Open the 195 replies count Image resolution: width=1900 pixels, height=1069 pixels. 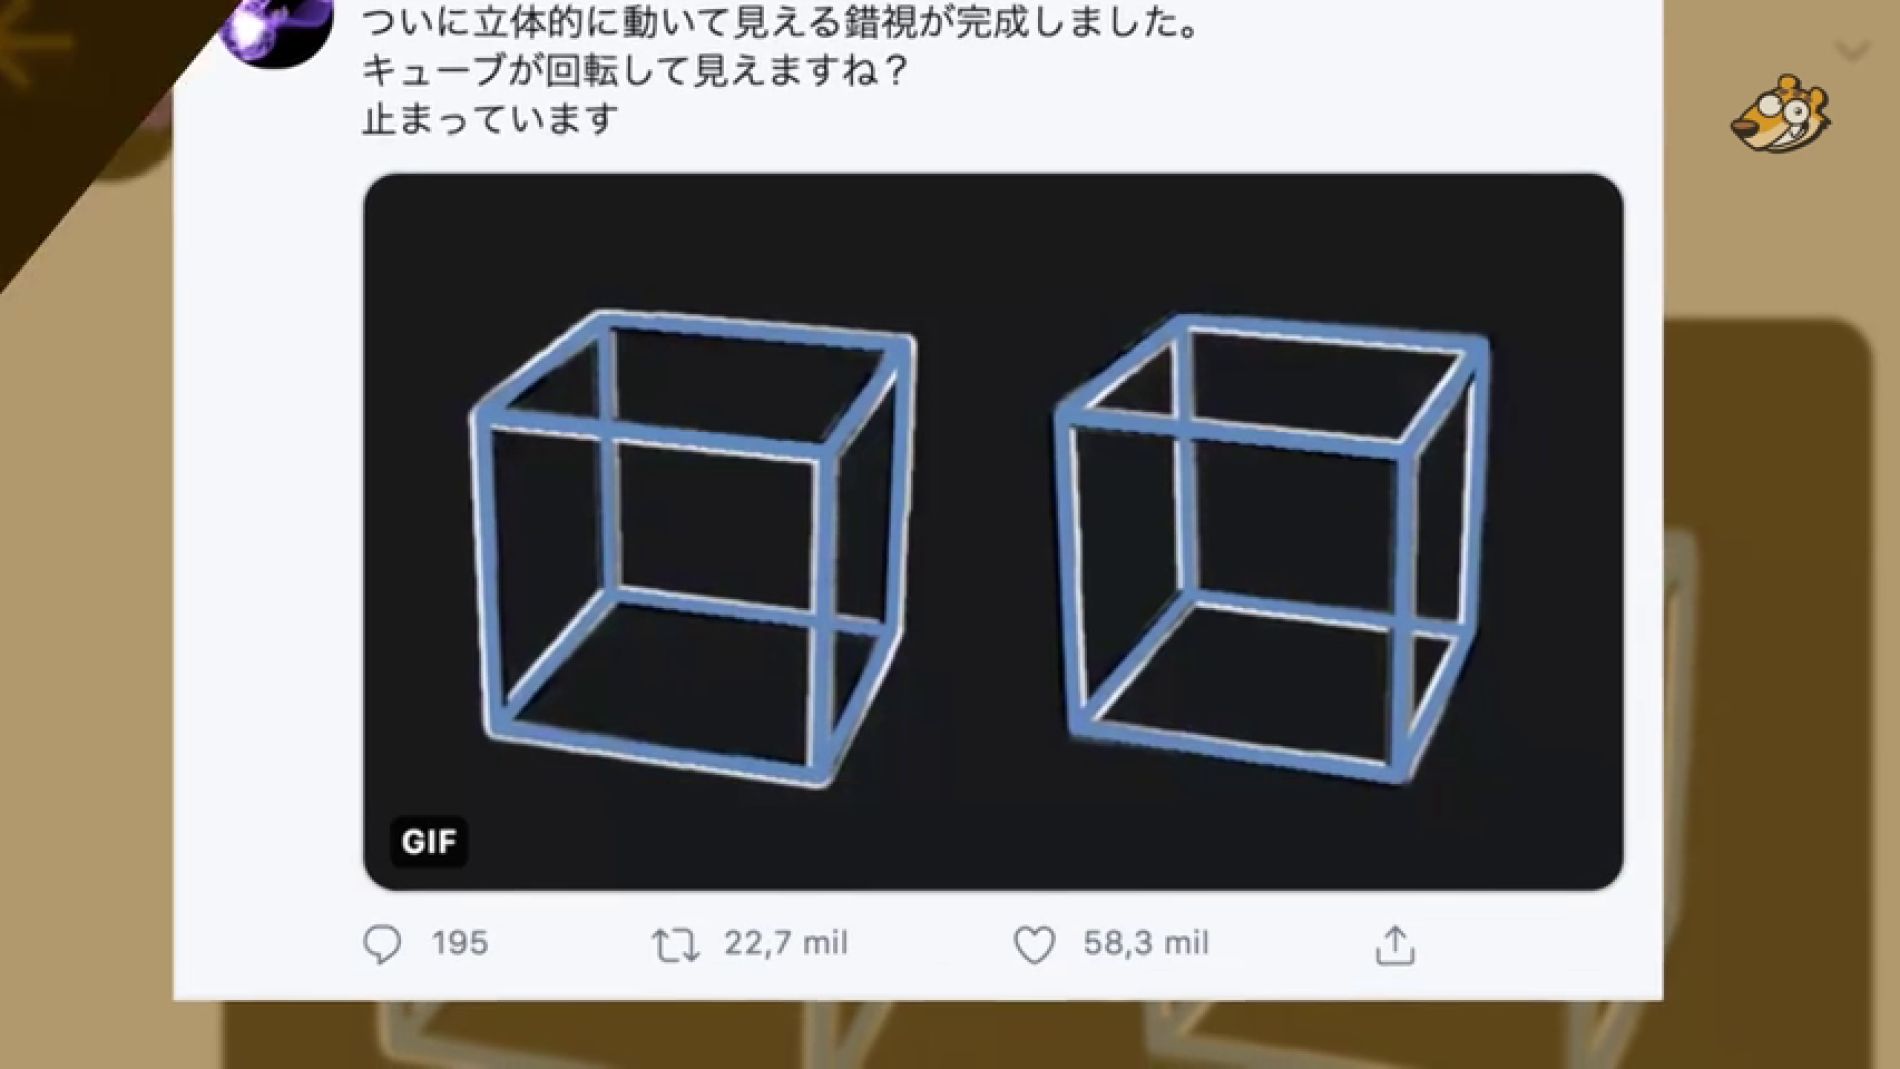point(460,943)
